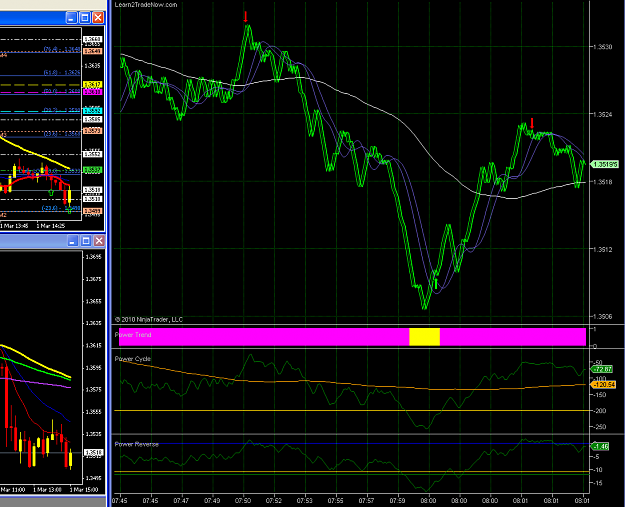Viewport: 625px width, 507px height.
Task: Click the 1.3615 price axis value
Action: click(x=94, y=345)
